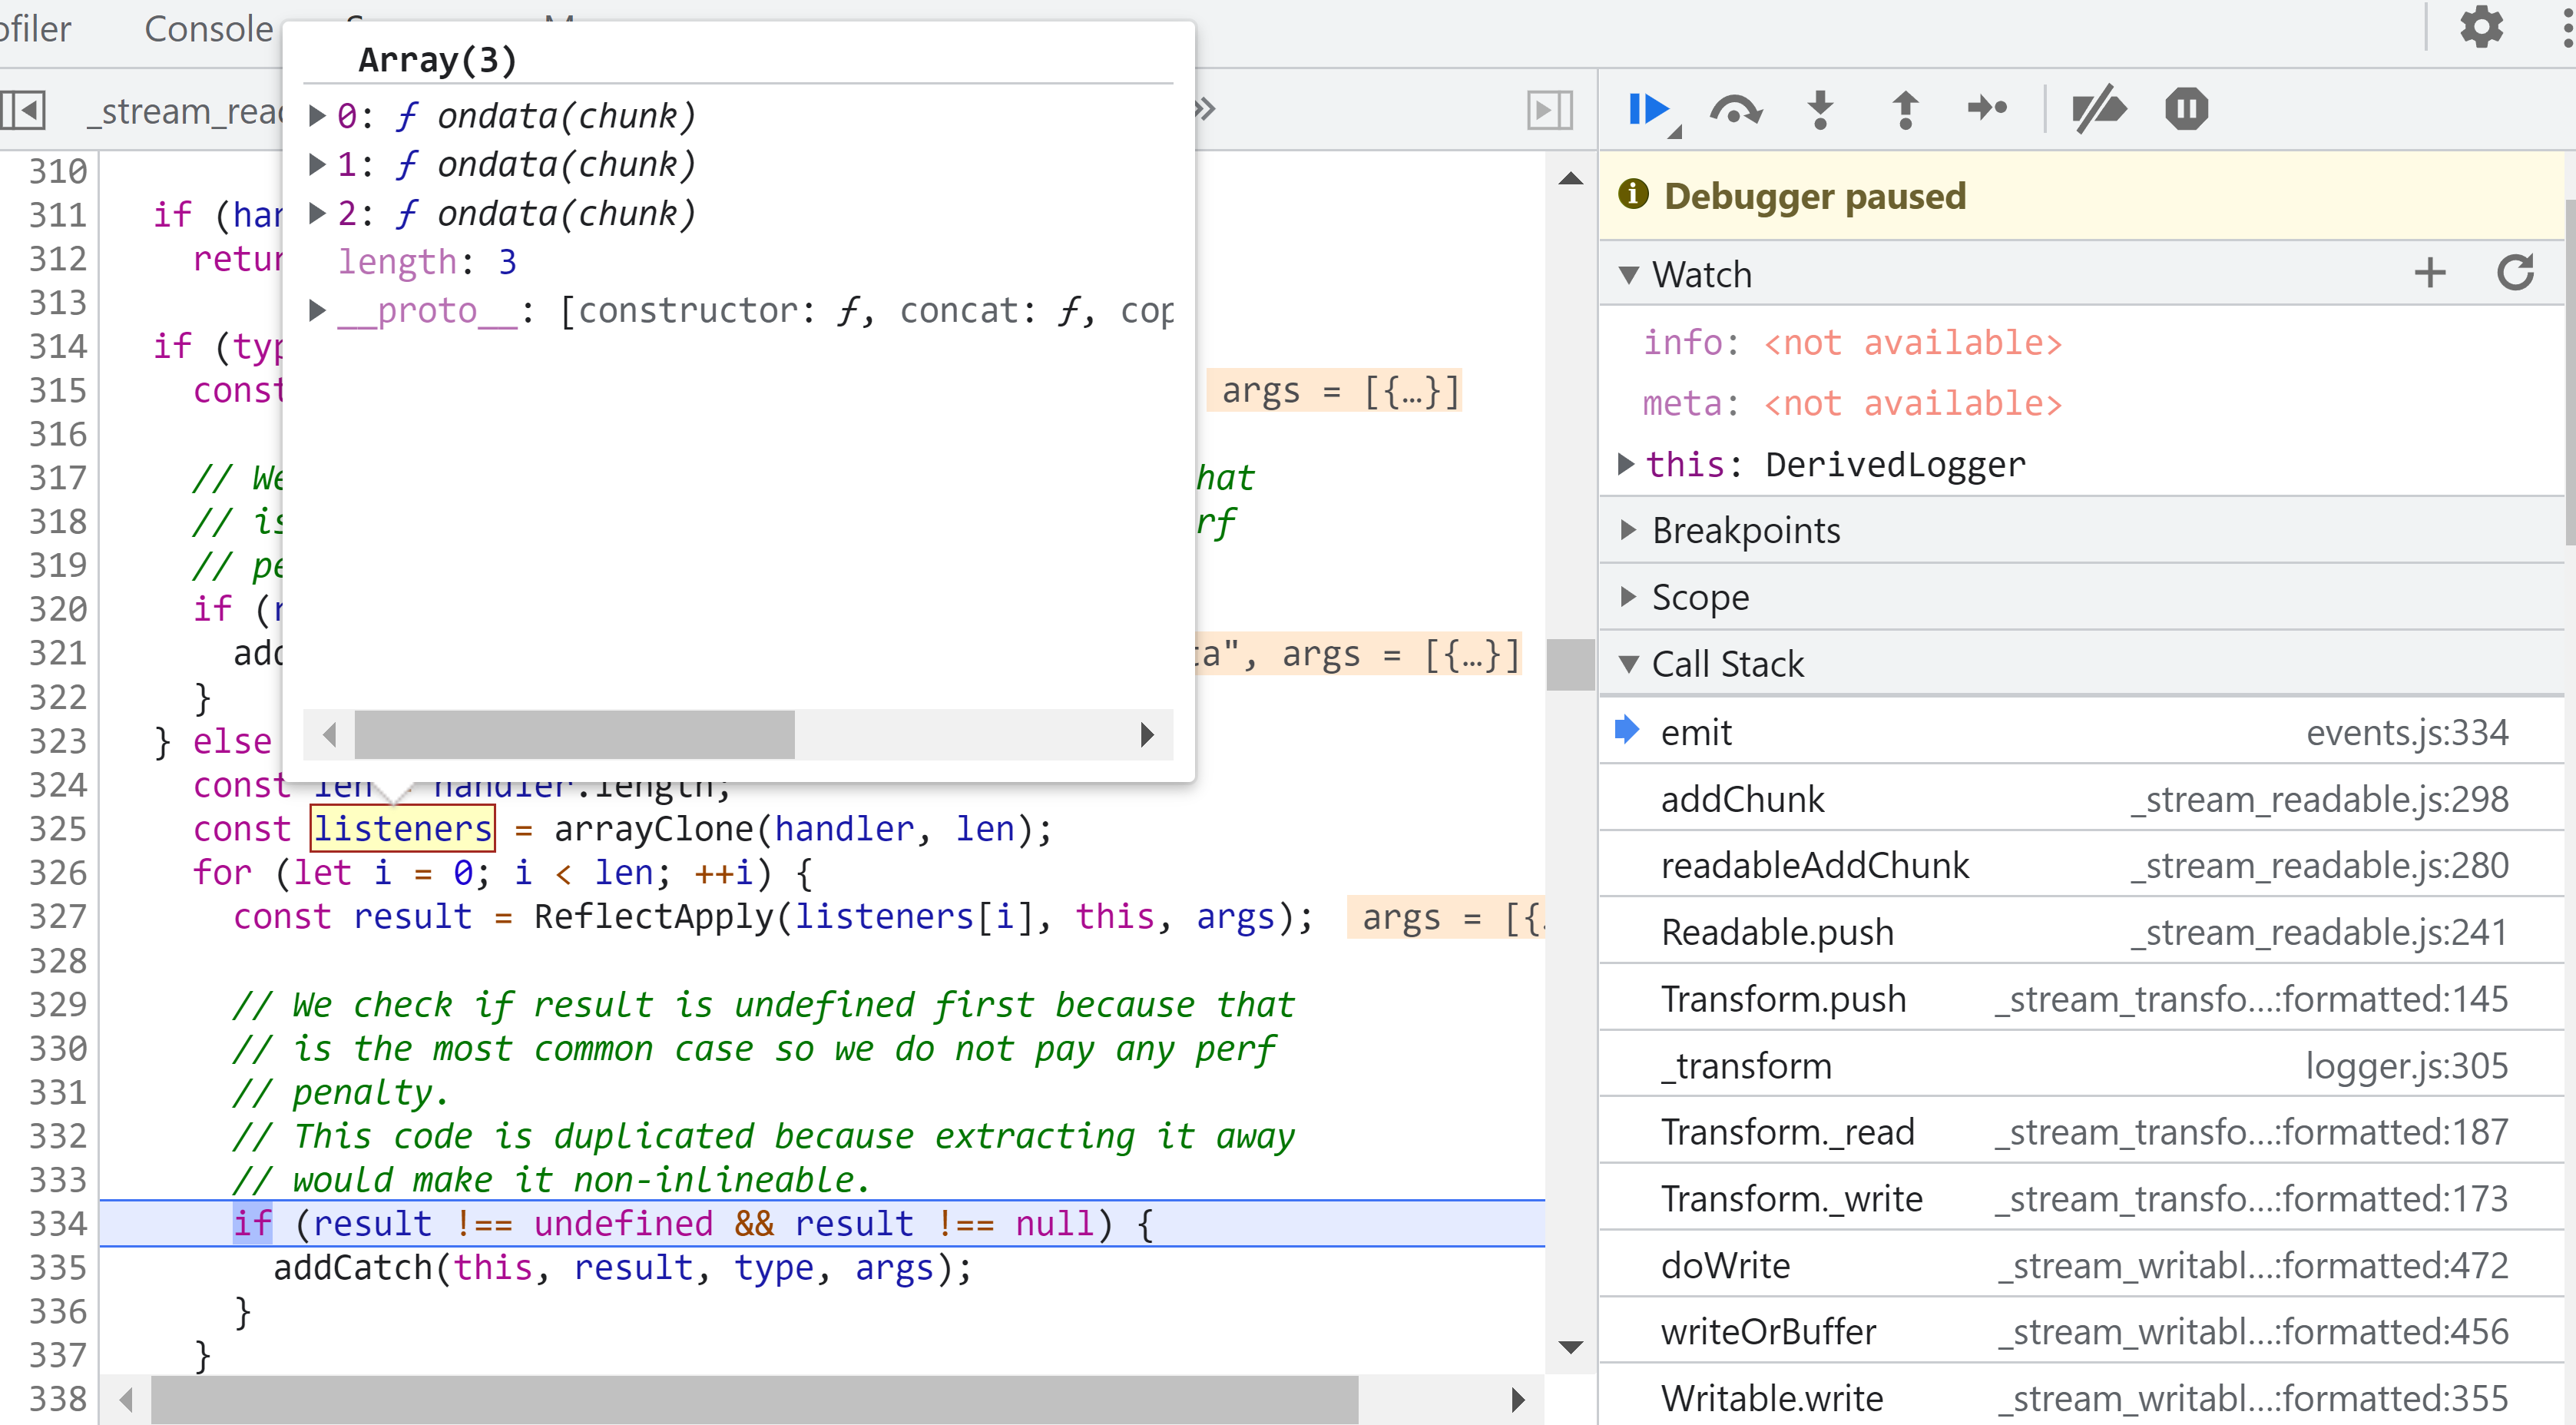Toggle pause on exceptions
This screenshot has height=1425, width=2576.
[2186, 109]
